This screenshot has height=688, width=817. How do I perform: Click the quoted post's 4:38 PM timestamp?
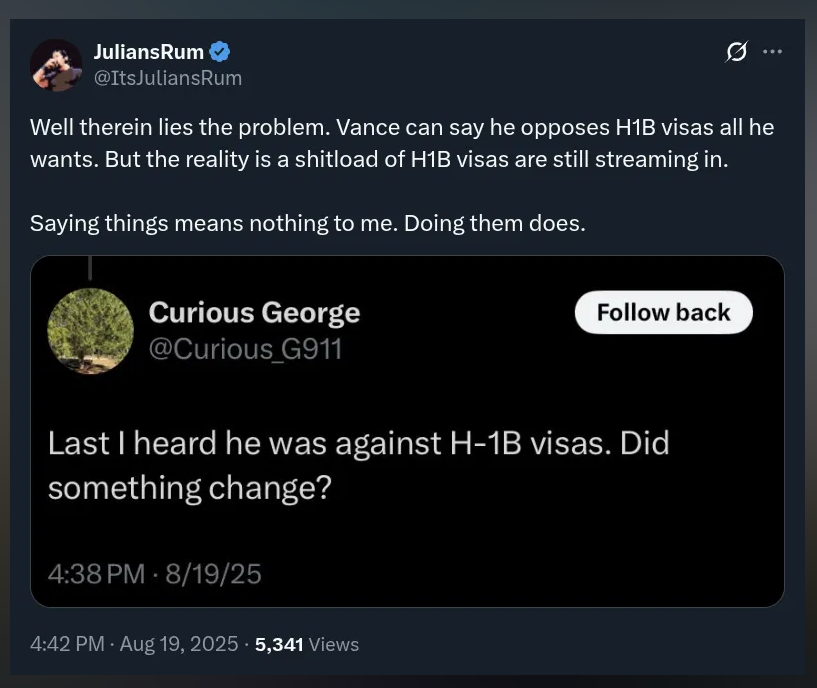click(x=96, y=573)
